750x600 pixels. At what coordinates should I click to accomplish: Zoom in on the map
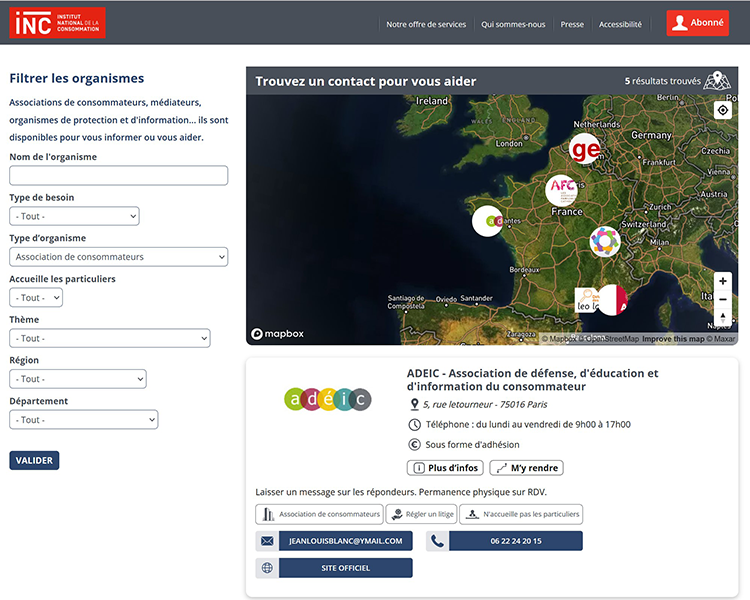tap(722, 281)
